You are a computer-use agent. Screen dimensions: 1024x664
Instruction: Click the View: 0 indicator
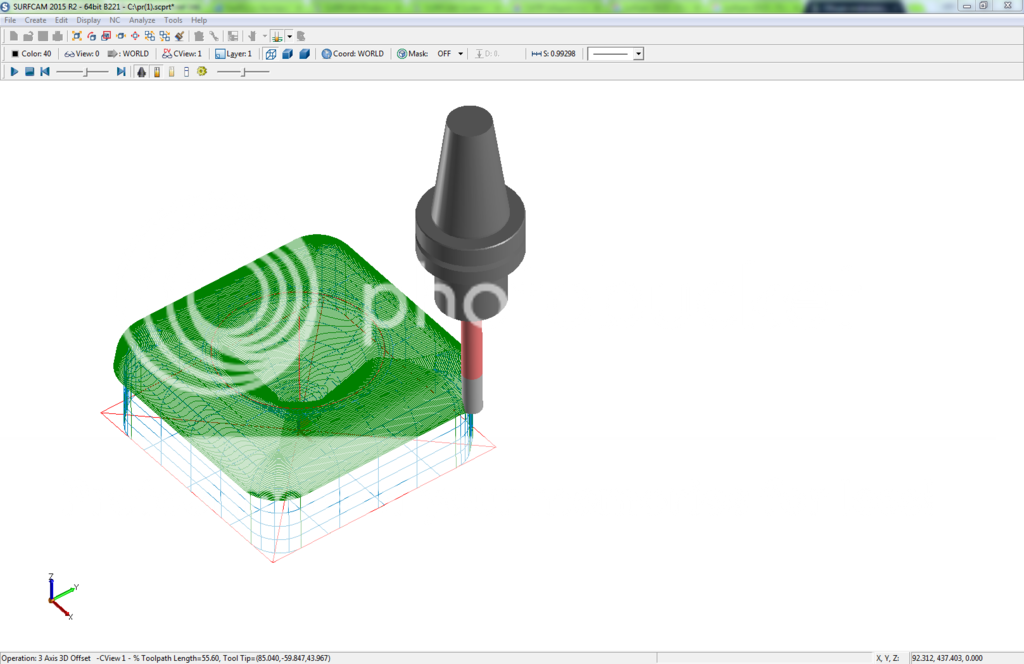[x=82, y=54]
